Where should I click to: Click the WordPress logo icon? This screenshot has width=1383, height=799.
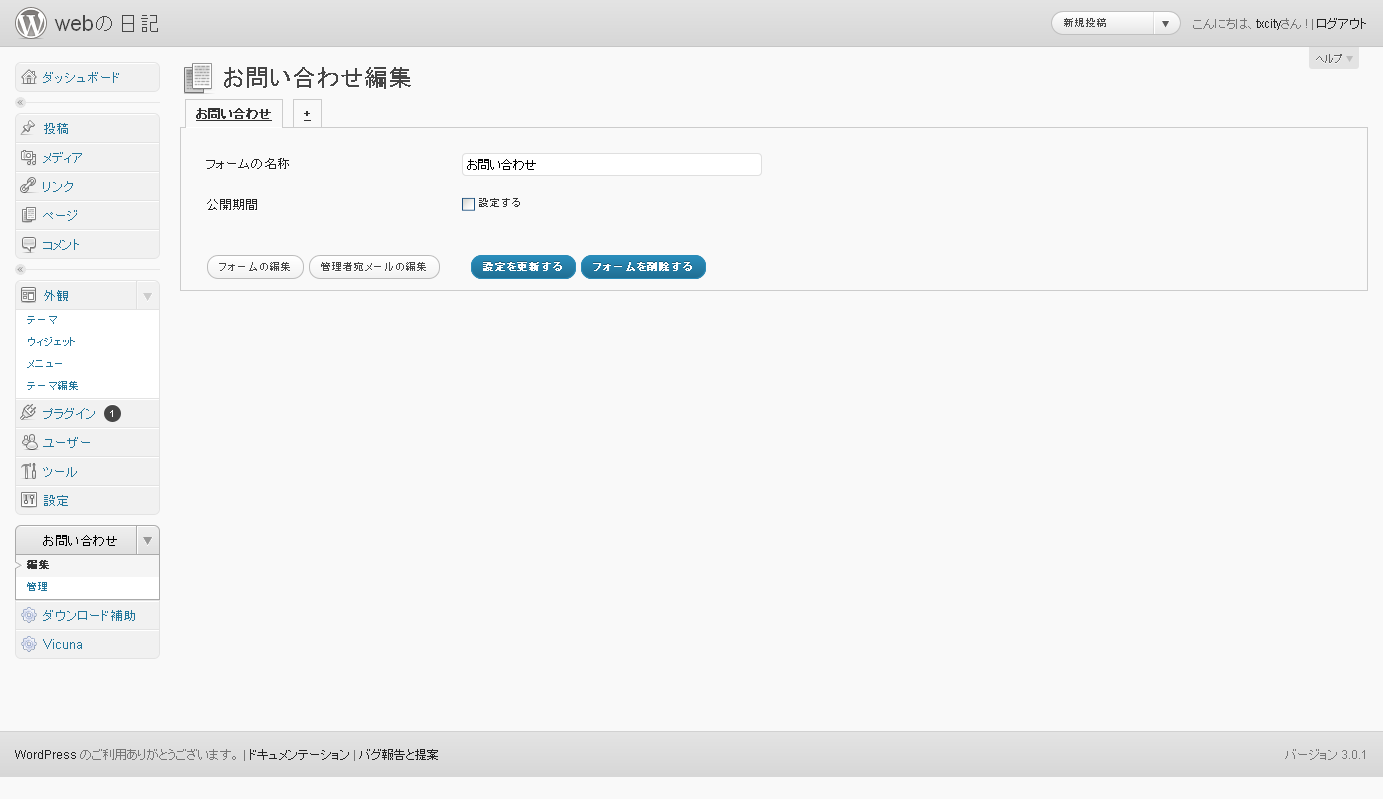pyautogui.click(x=31, y=23)
